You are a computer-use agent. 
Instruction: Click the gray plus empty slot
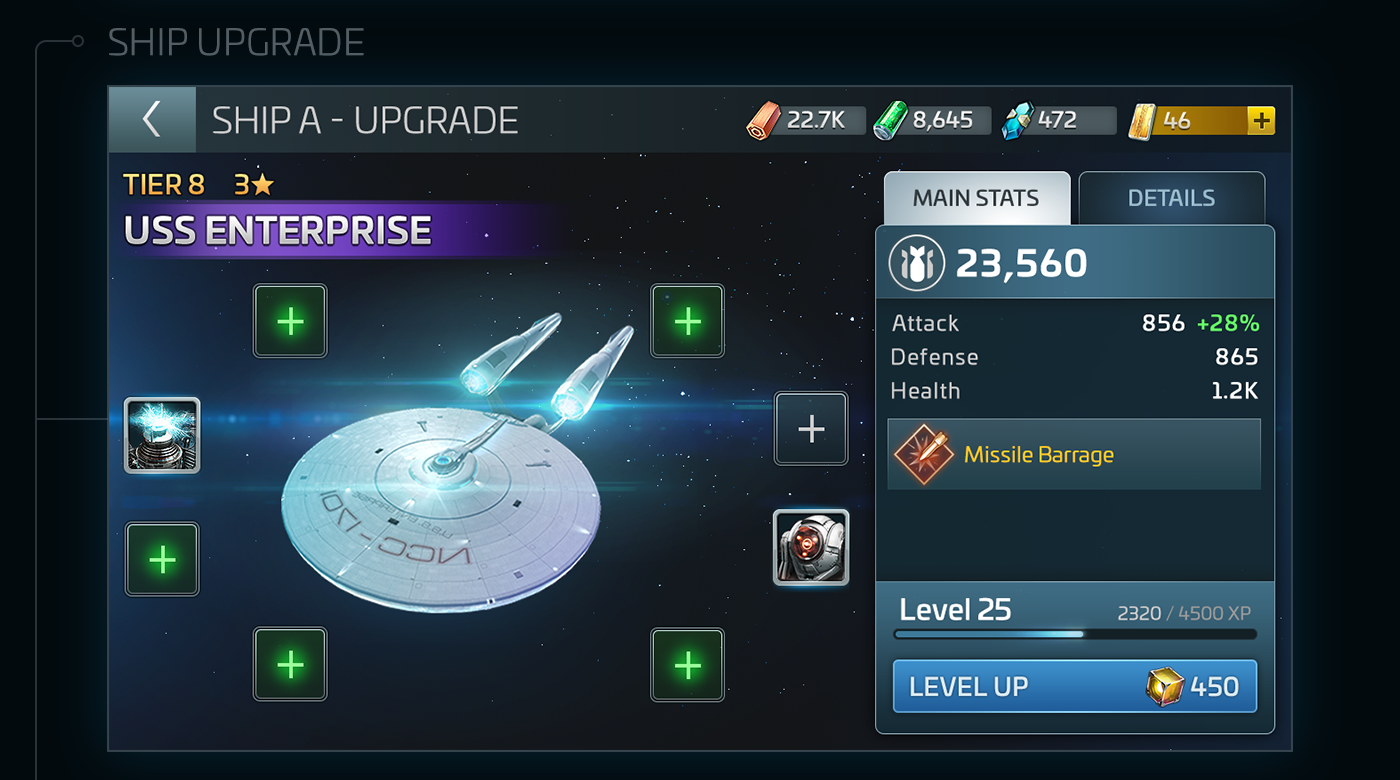811,429
